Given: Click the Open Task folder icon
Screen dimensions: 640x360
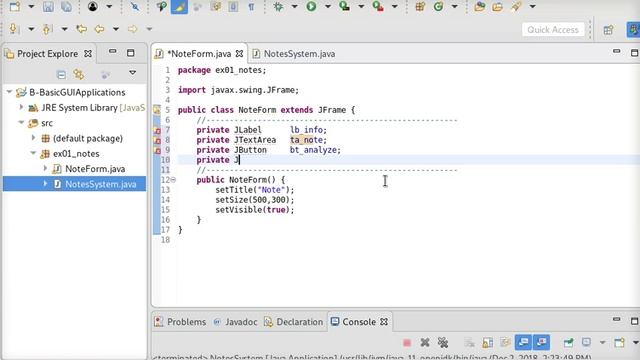Looking at the screenshot, I should [x=498, y=7].
